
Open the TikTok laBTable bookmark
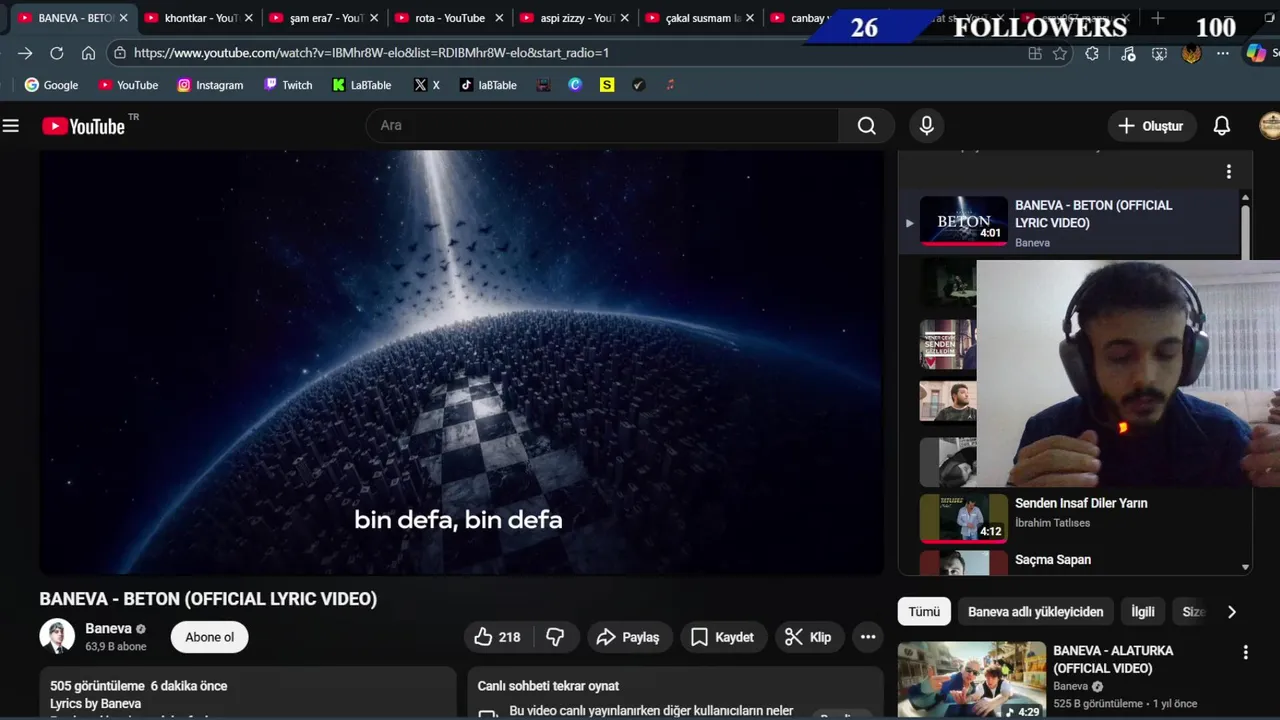point(488,85)
